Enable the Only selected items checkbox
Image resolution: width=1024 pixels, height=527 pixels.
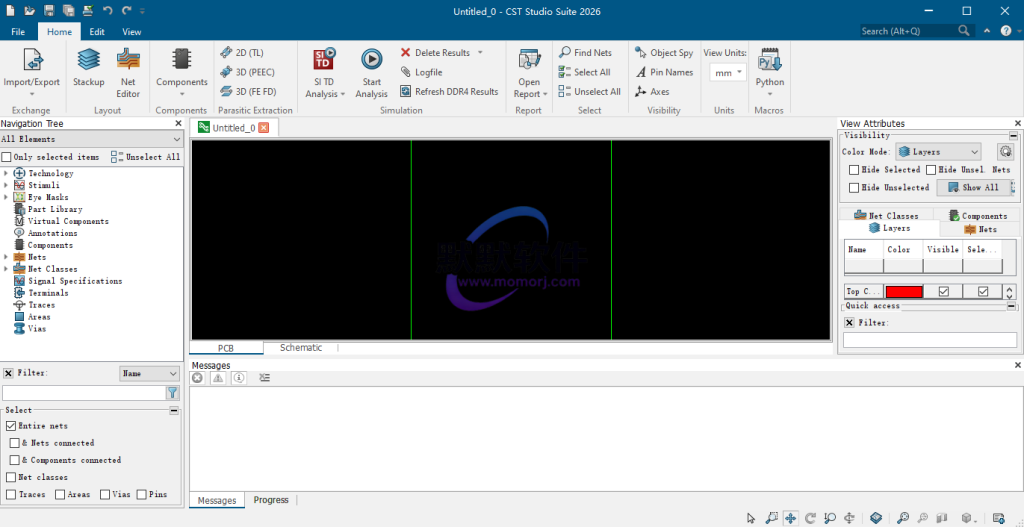(x=7, y=157)
